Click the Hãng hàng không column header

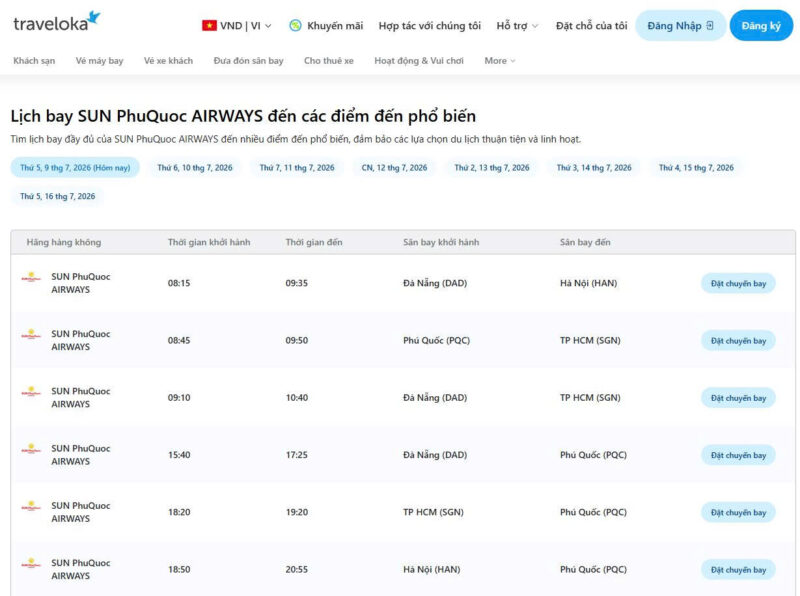click(64, 242)
